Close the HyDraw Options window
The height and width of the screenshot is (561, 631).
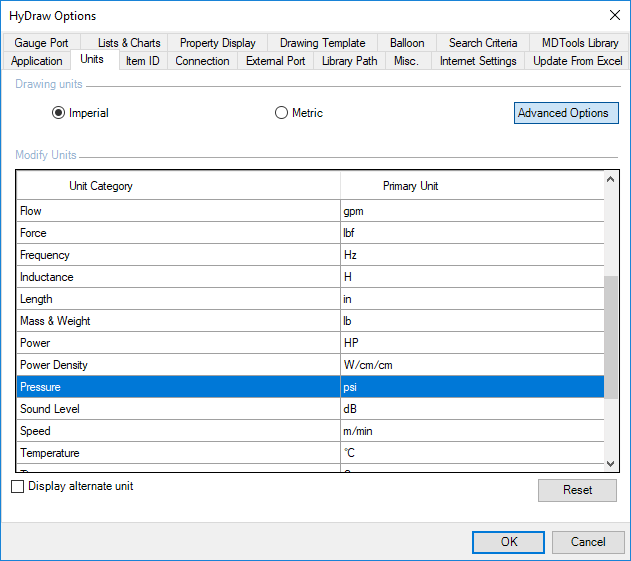[x=615, y=15]
